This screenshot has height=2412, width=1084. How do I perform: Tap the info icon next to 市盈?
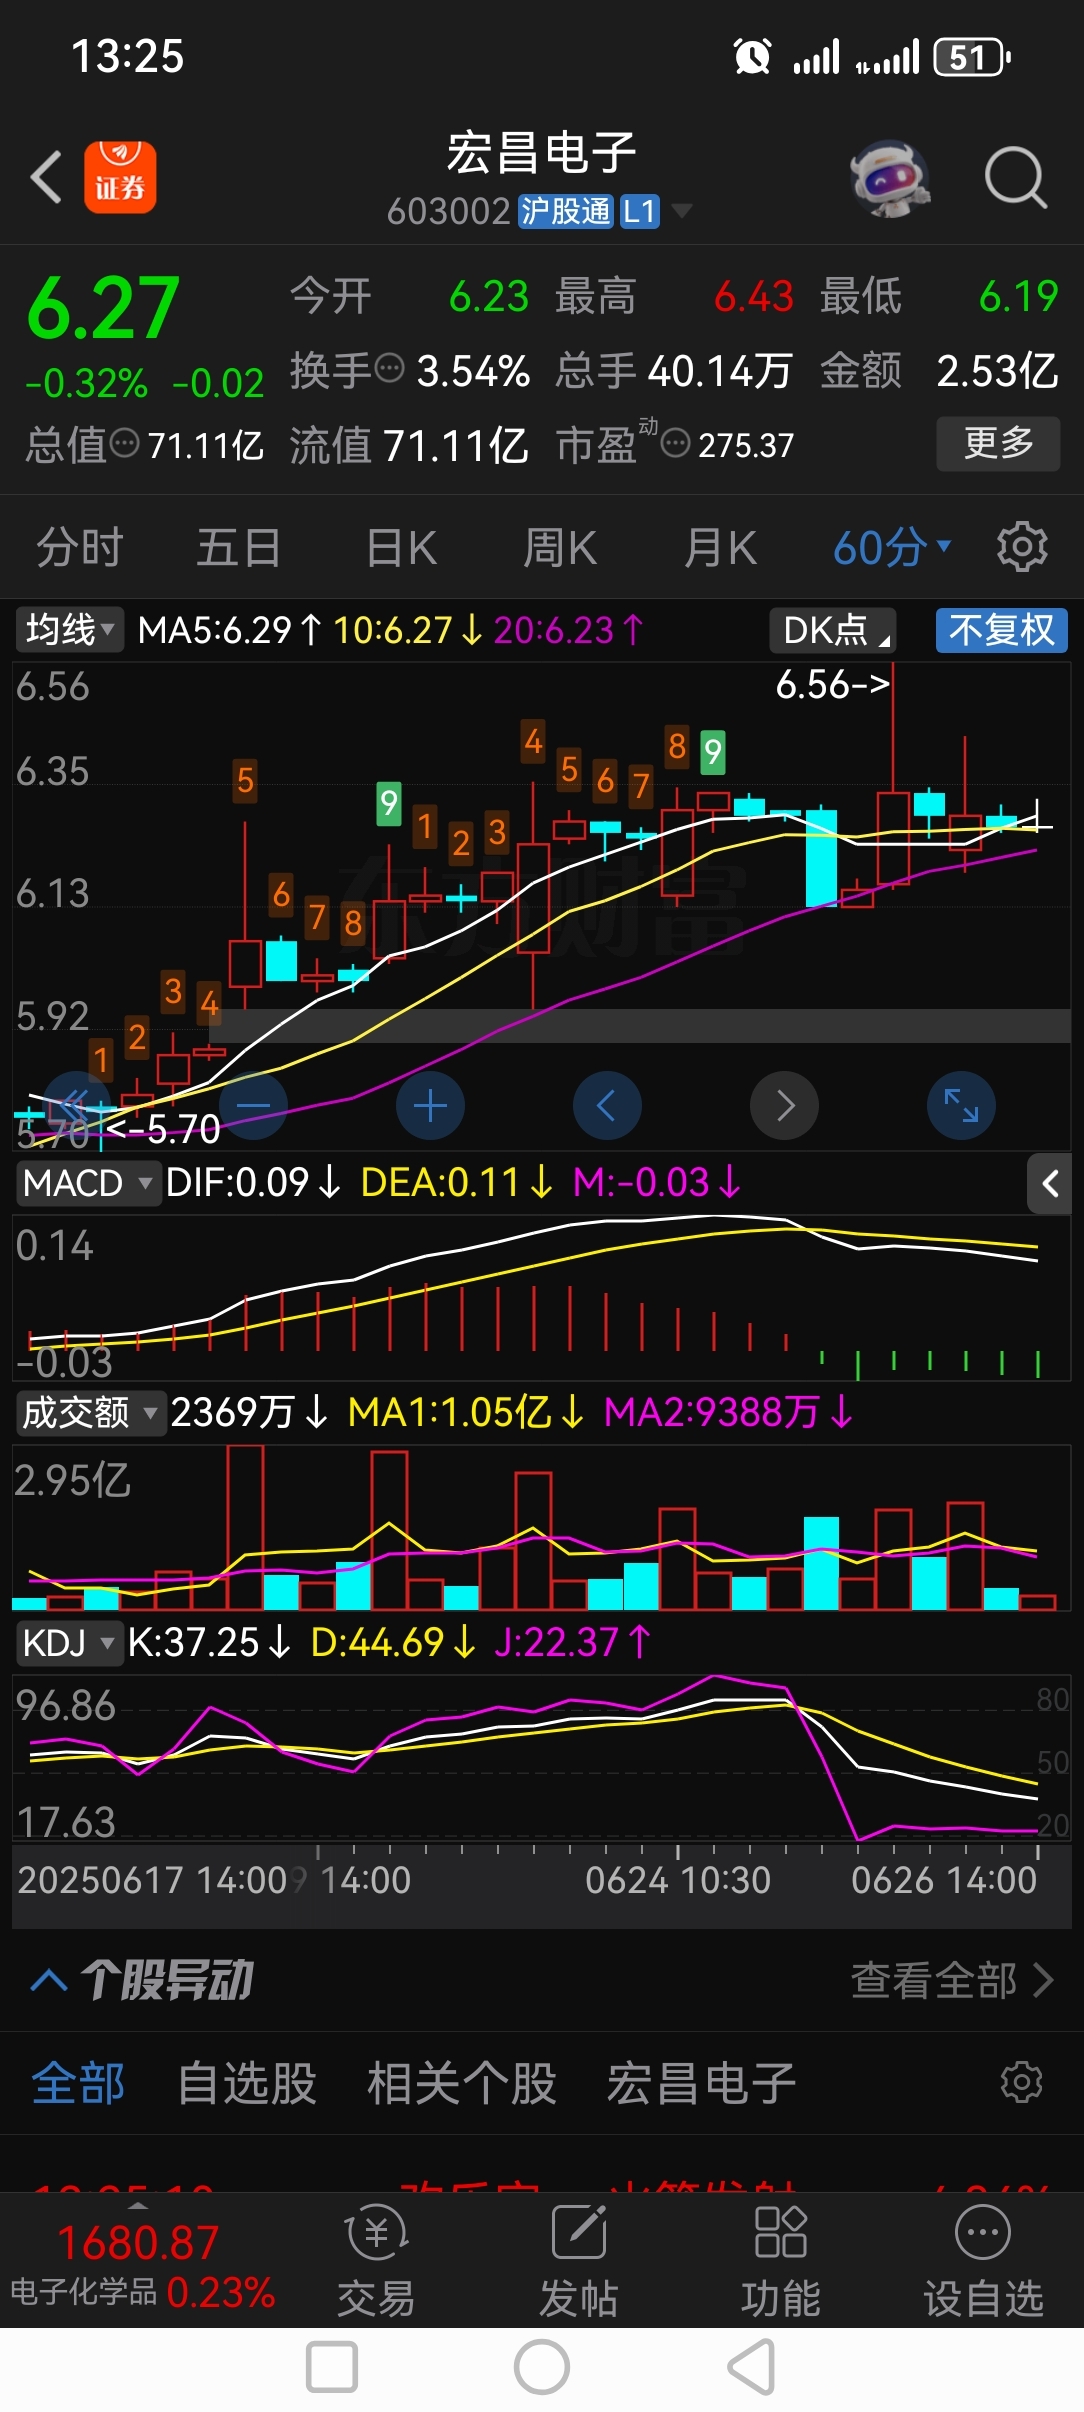coord(676,443)
